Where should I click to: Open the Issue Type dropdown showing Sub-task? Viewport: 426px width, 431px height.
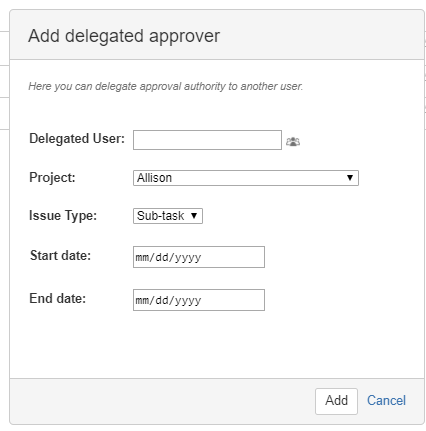coord(168,216)
